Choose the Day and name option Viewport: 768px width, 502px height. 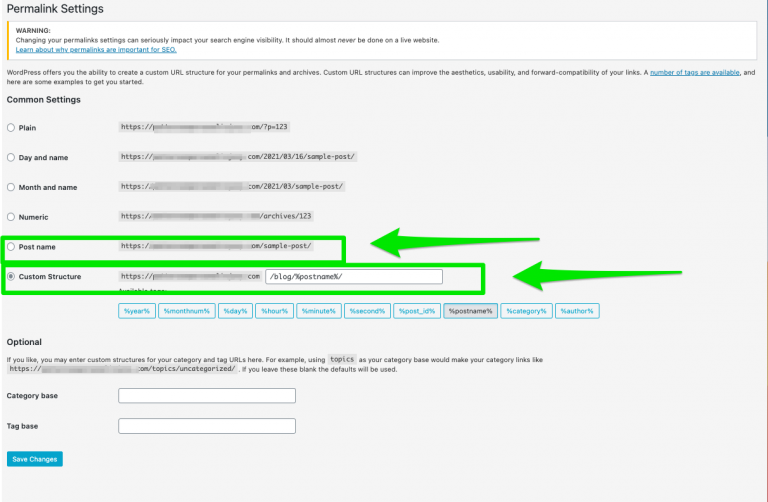coord(11,158)
